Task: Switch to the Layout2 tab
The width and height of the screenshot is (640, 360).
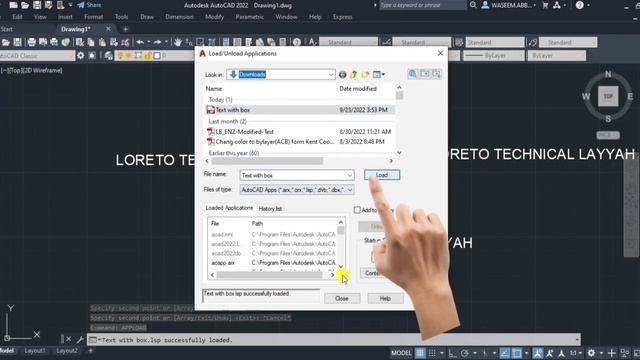Action: click(x=67, y=351)
